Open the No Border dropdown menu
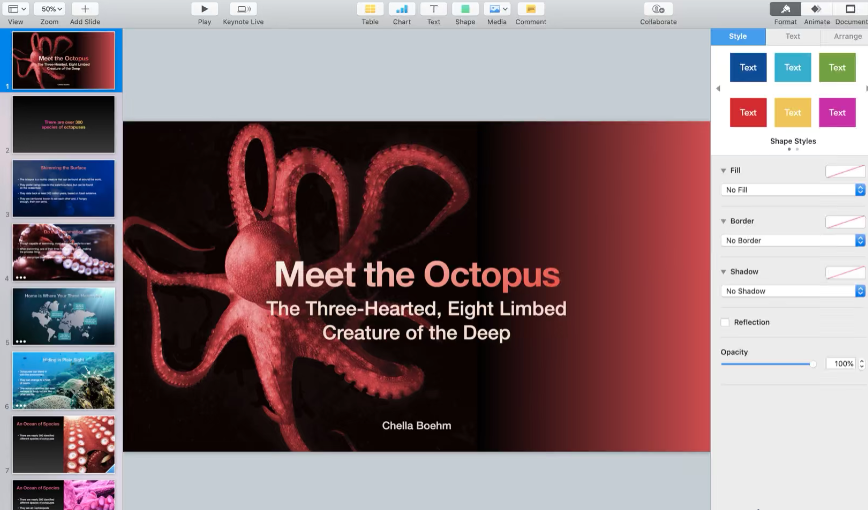868x510 pixels. [x=792, y=241]
